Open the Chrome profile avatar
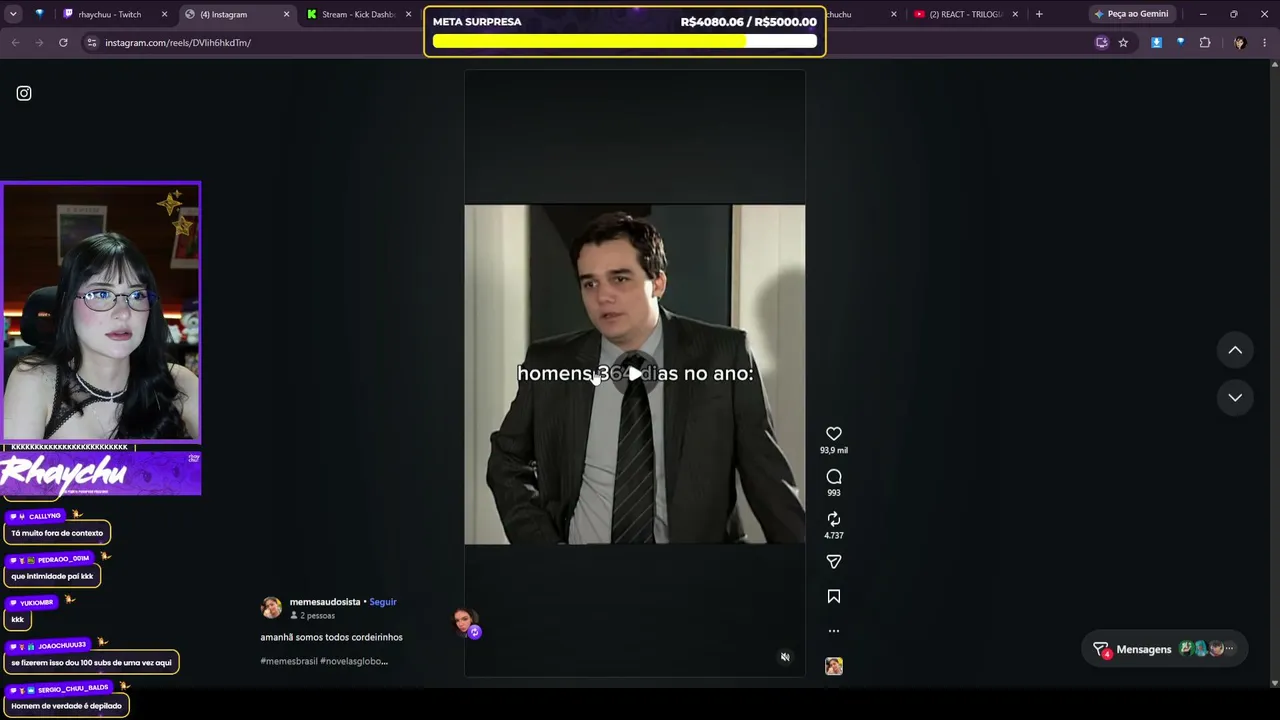 pyautogui.click(x=1240, y=43)
